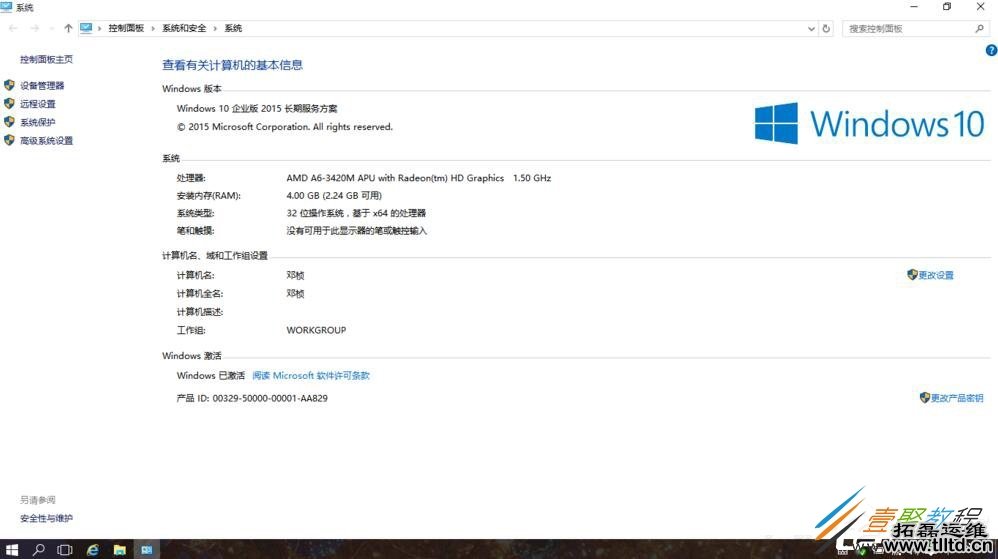The height and width of the screenshot is (559, 998).
Task: Select Control Panel breadcrumb segment
Action: [126, 28]
